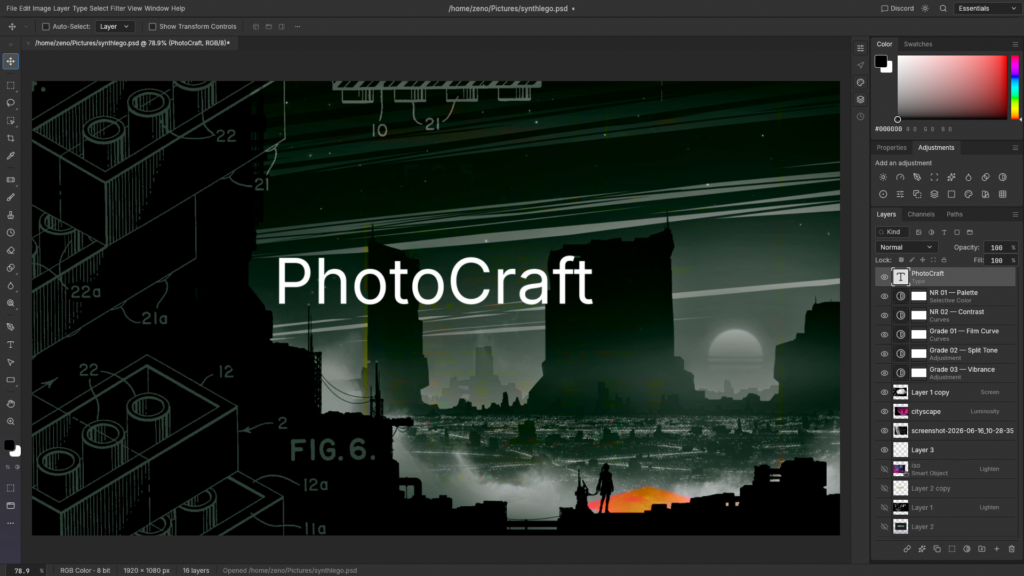The width and height of the screenshot is (1024, 576).
Task: Hide the PhotoCraft text layer
Action: point(884,277)
